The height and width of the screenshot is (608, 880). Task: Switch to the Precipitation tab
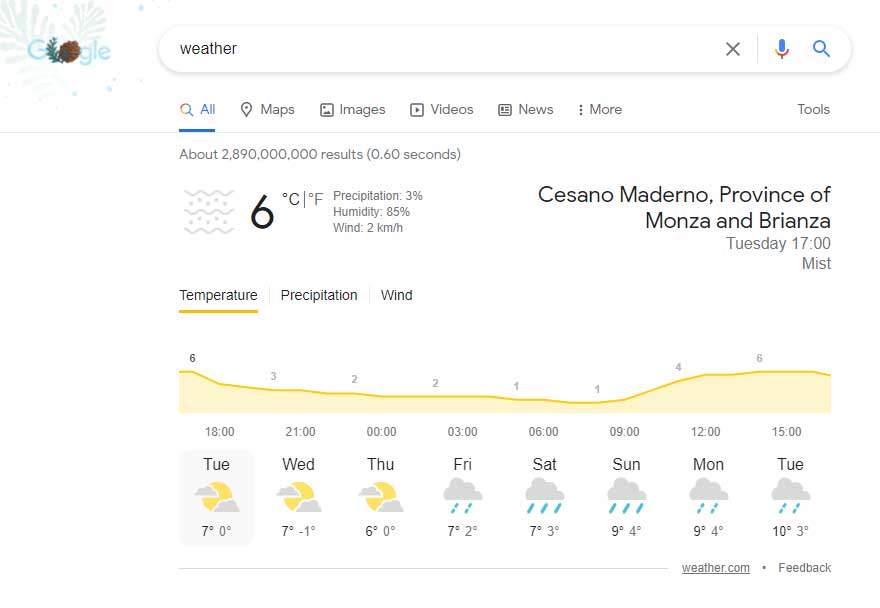click(319, 295)
